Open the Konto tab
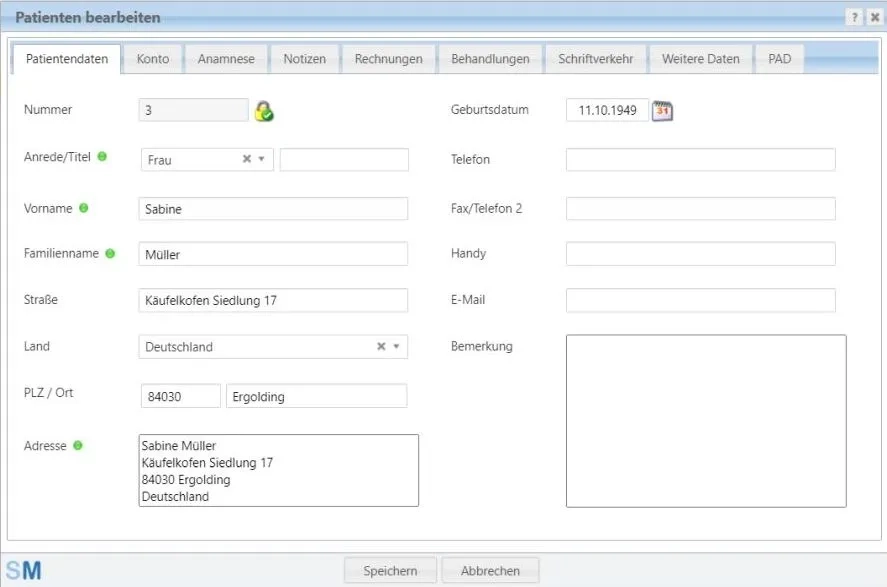The image size is (887, 587). click(x=153, y=59)
